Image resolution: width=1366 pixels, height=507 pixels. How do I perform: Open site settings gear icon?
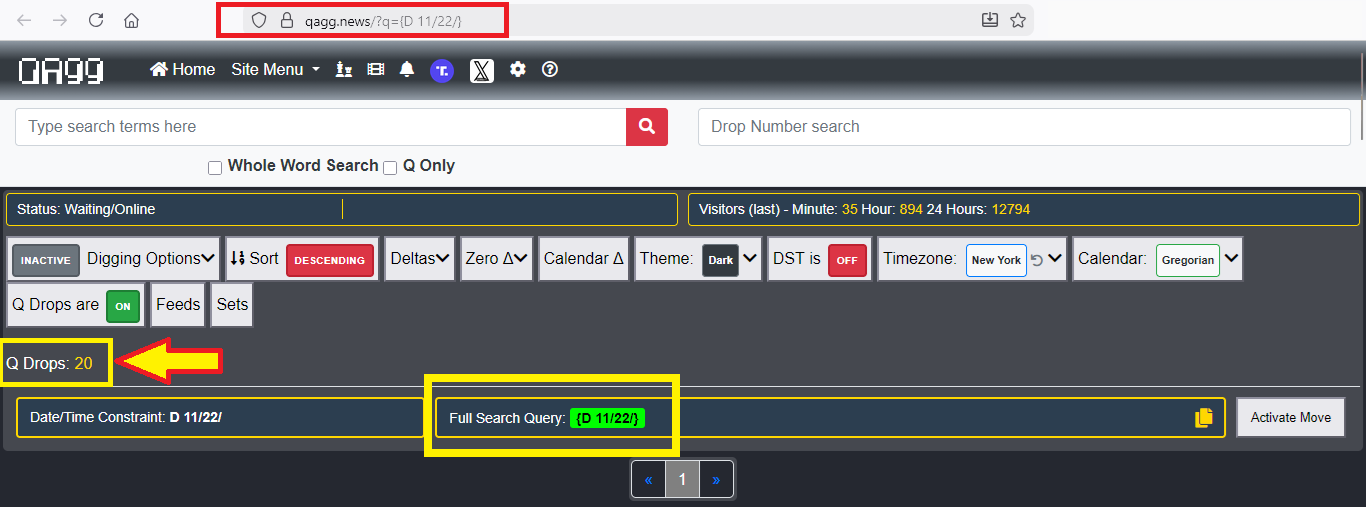tap(517, 70)
